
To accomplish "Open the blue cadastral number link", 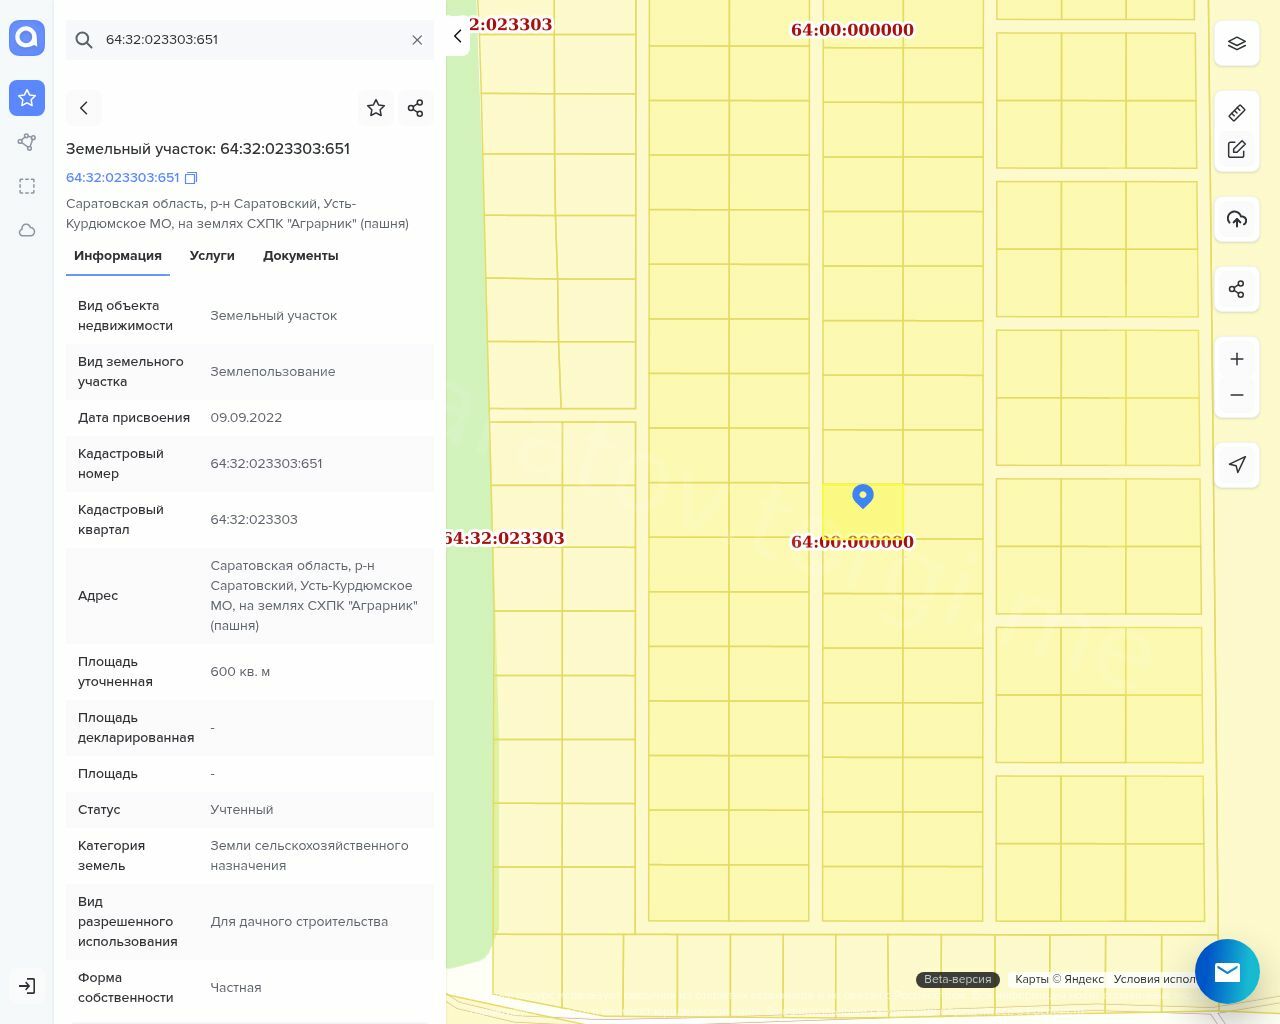I will (122, 178).
